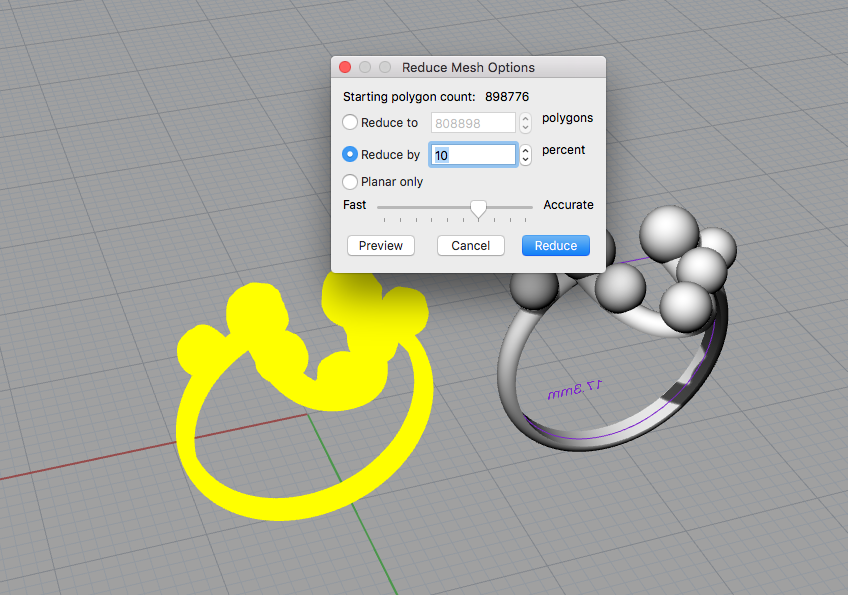Click the starting polygon count value 898776

click(x=507, y=96)
